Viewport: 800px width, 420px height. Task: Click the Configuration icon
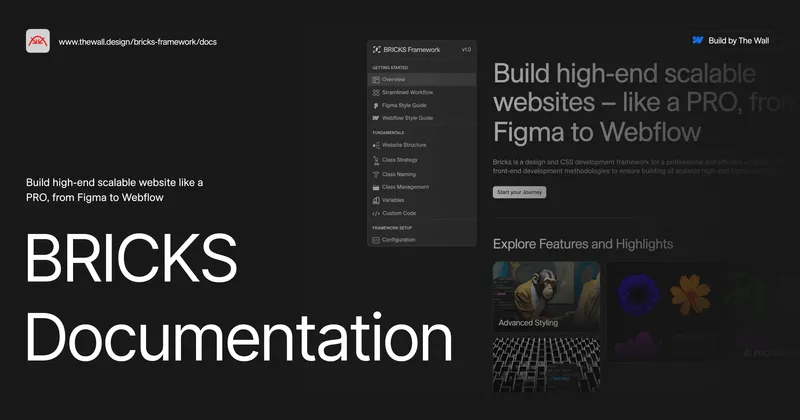coord(376,240)
